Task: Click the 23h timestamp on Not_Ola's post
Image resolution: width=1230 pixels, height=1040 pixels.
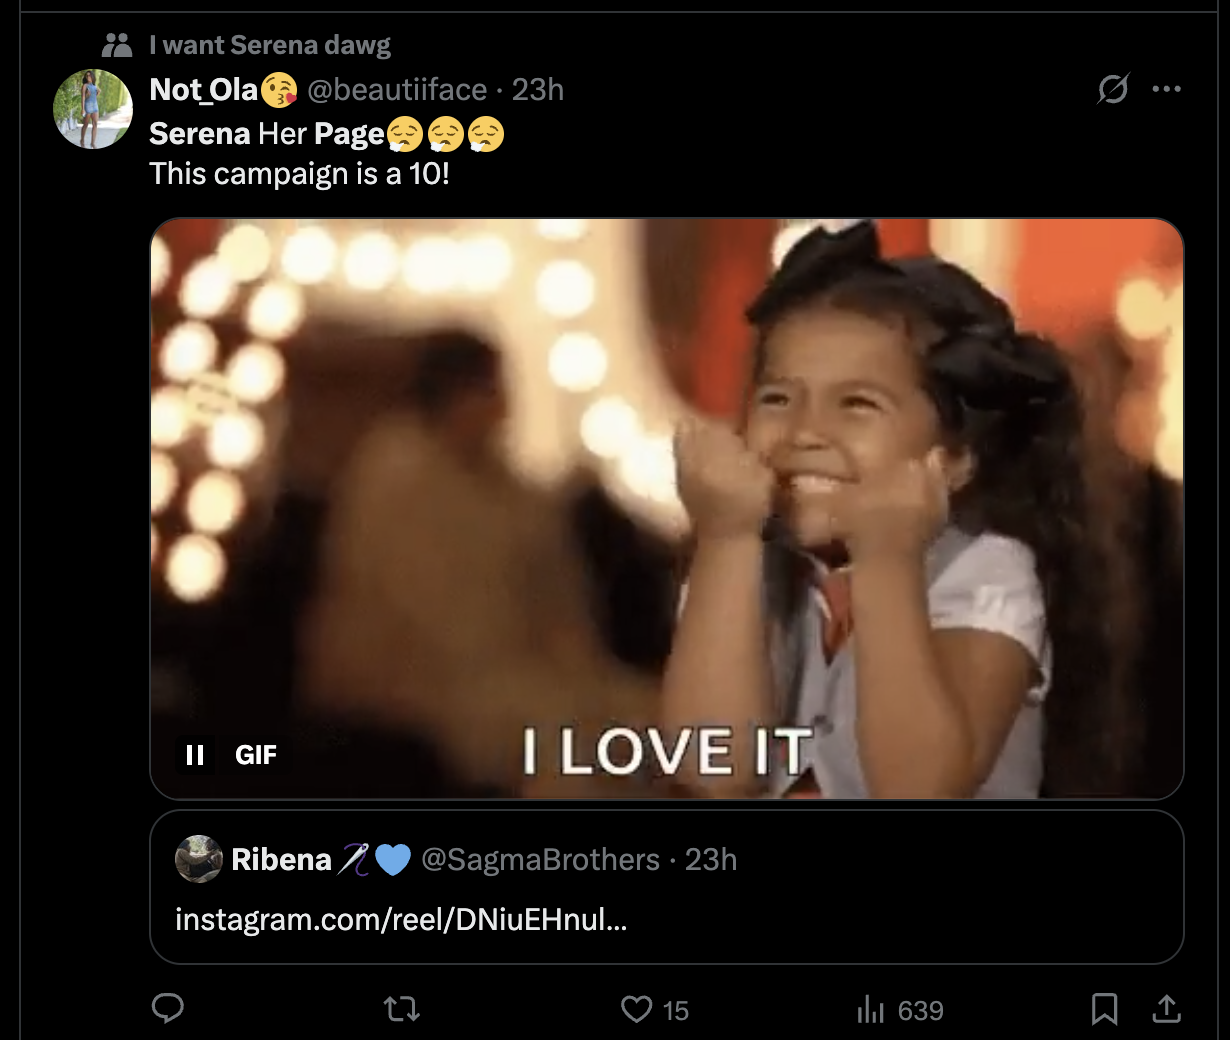Action: (538, 90)
